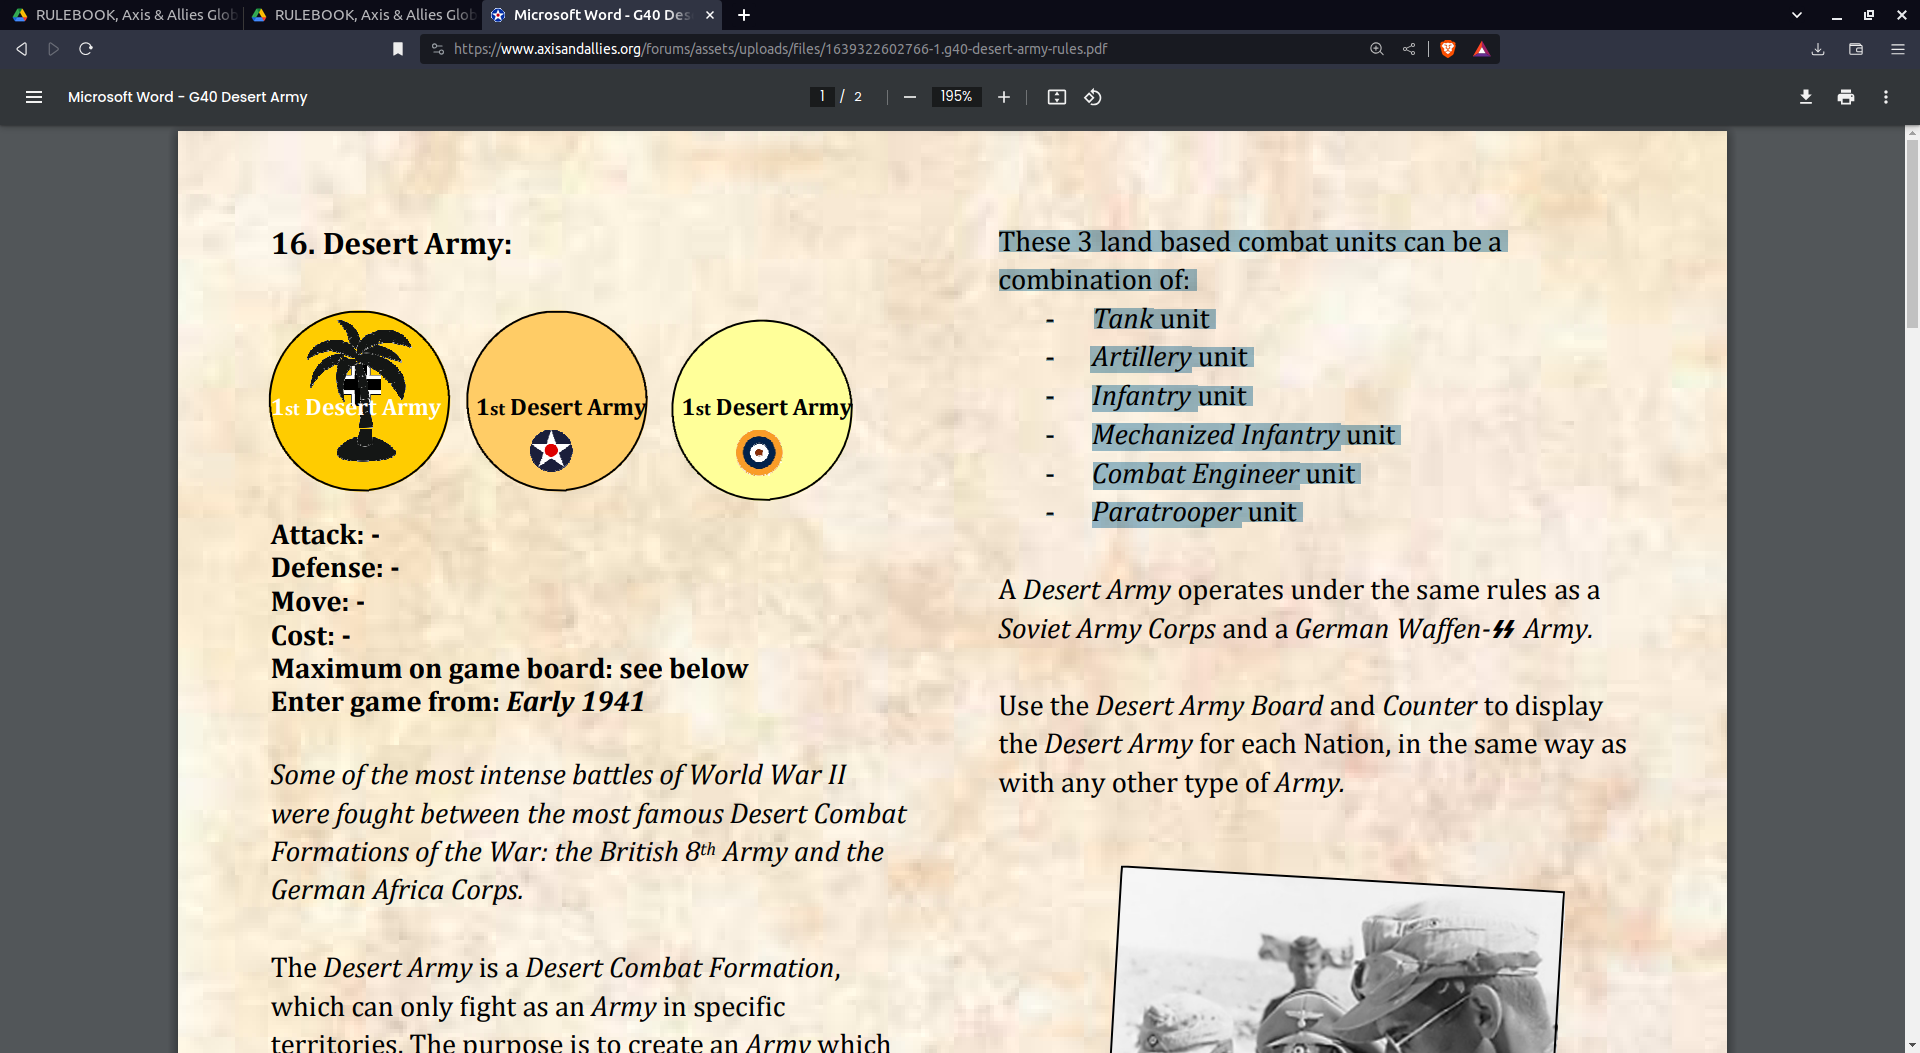Go back to the previous page

21,49
